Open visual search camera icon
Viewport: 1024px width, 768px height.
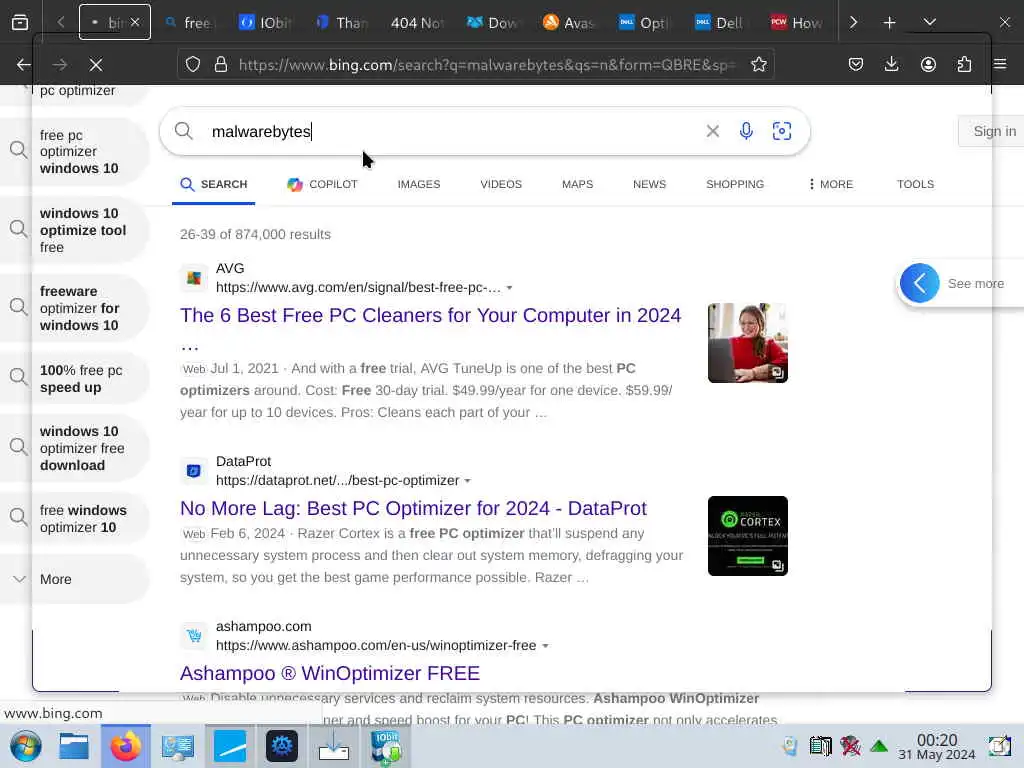782,131
